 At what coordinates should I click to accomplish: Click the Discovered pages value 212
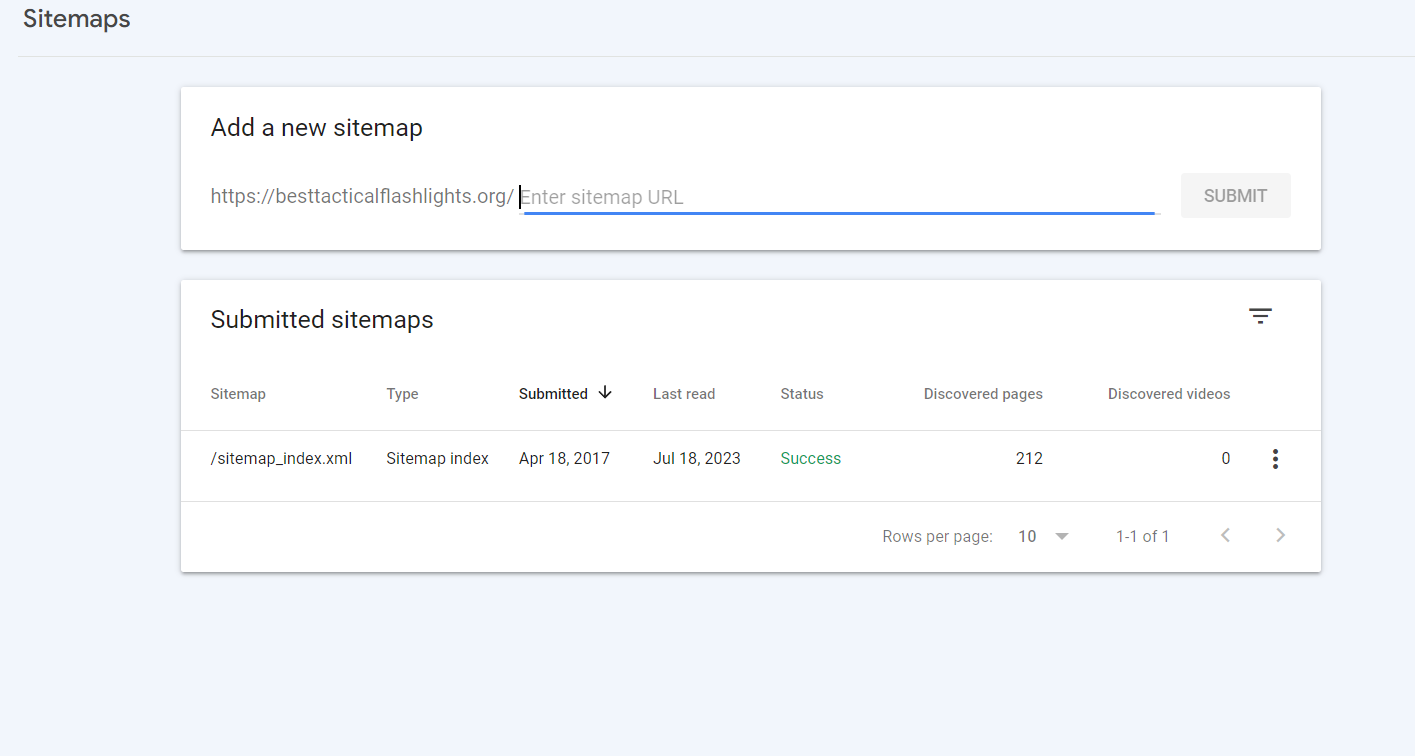click(x=1029, y=458)
